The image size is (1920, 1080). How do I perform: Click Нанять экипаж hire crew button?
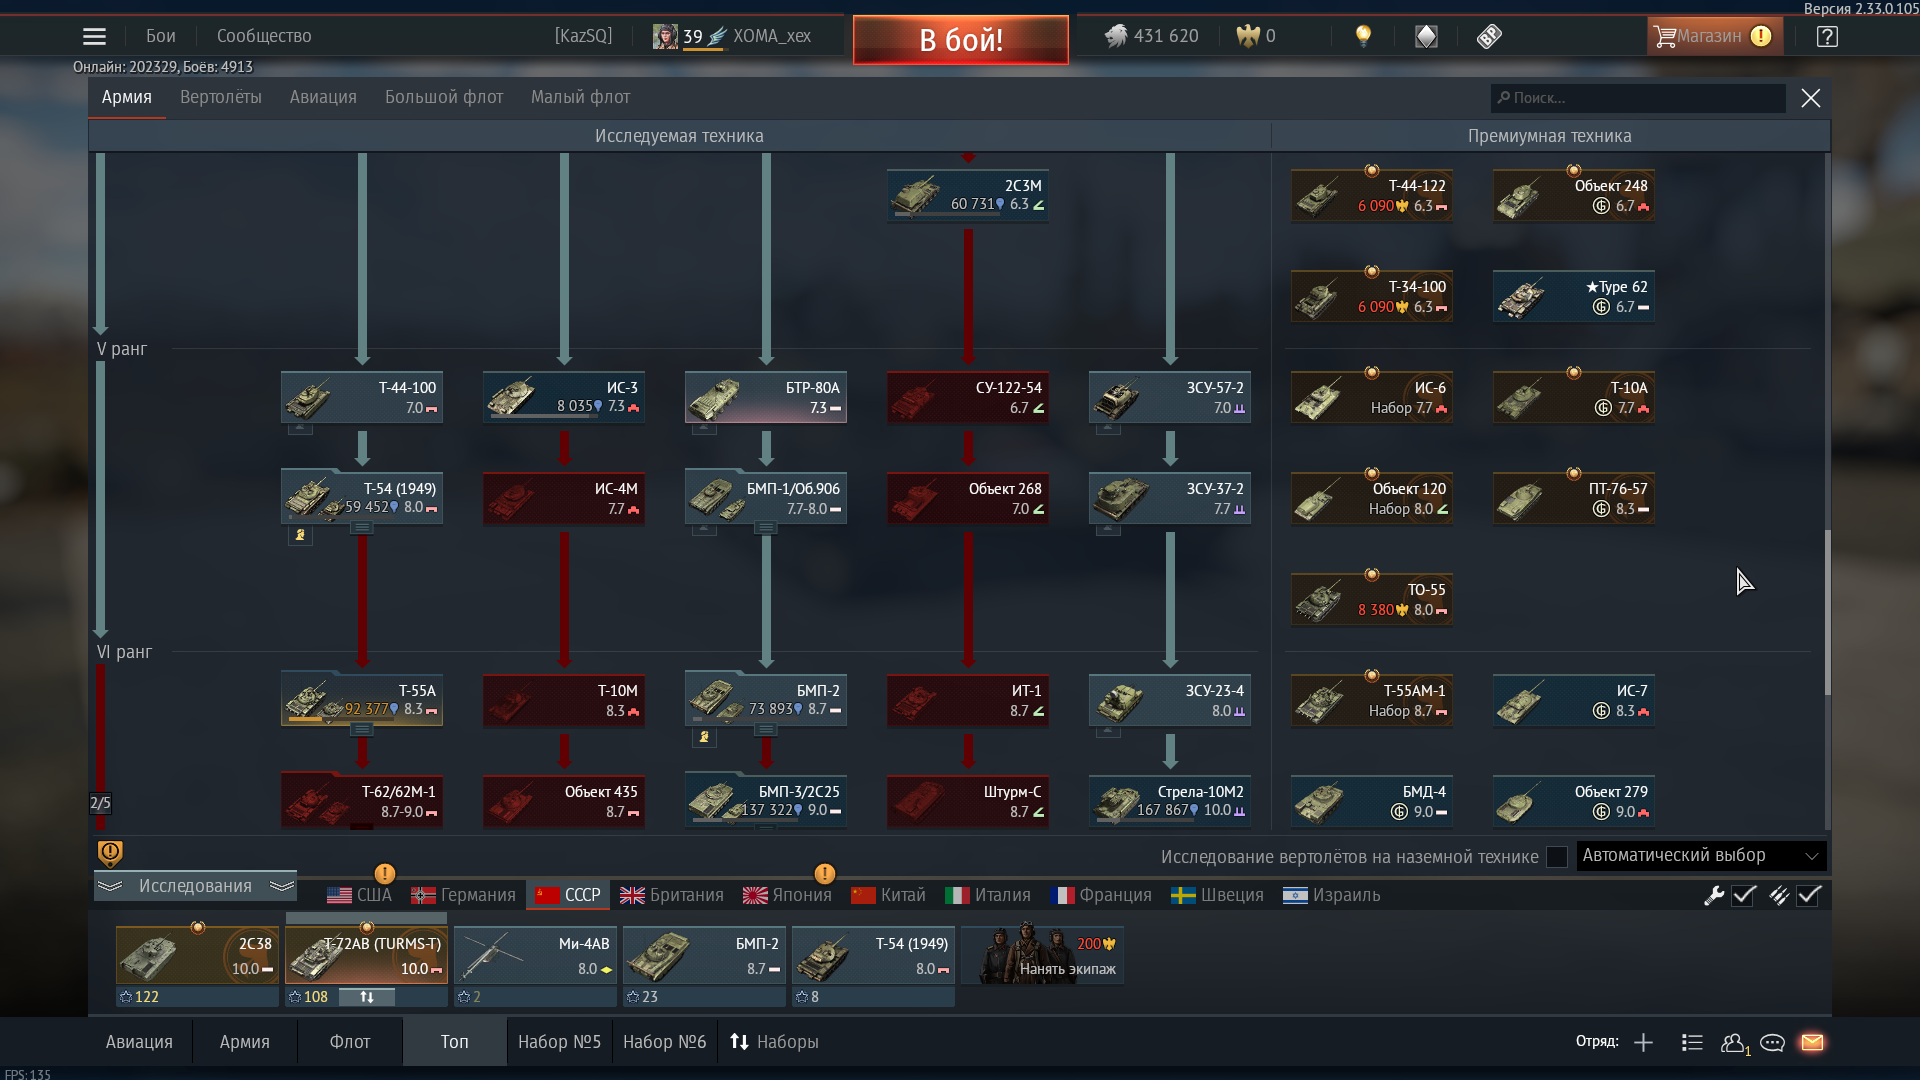(x=1042, y=955)
